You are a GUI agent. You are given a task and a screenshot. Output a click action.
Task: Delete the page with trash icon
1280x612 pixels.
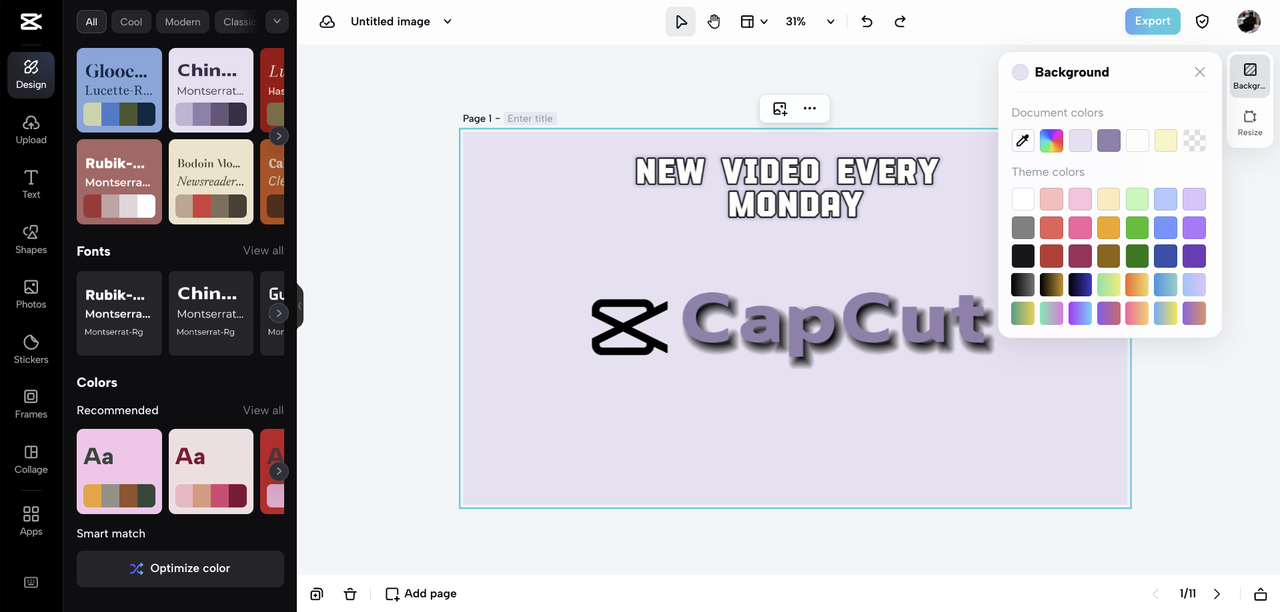coord(350,594)
